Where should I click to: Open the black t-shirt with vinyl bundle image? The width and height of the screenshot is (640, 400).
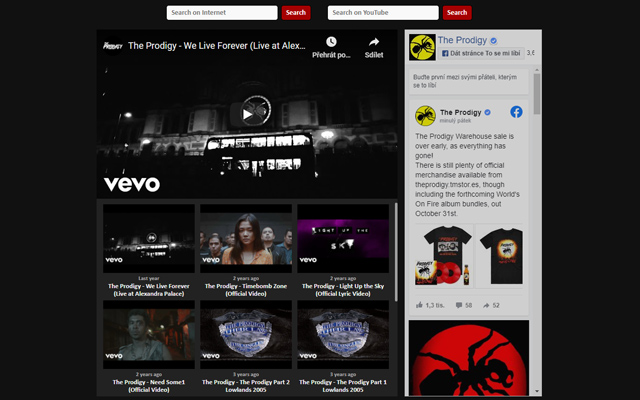(444, 256)
